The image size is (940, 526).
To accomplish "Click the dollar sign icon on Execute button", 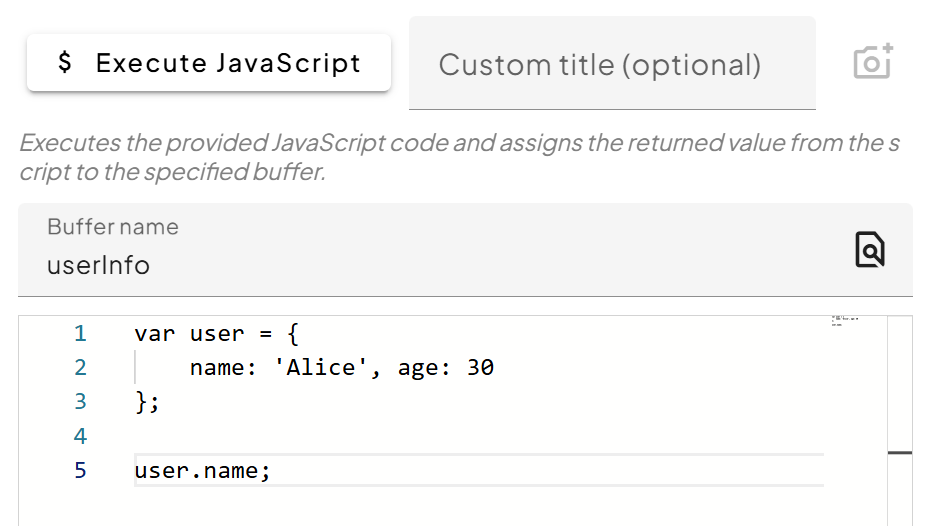I will (65, 63).
